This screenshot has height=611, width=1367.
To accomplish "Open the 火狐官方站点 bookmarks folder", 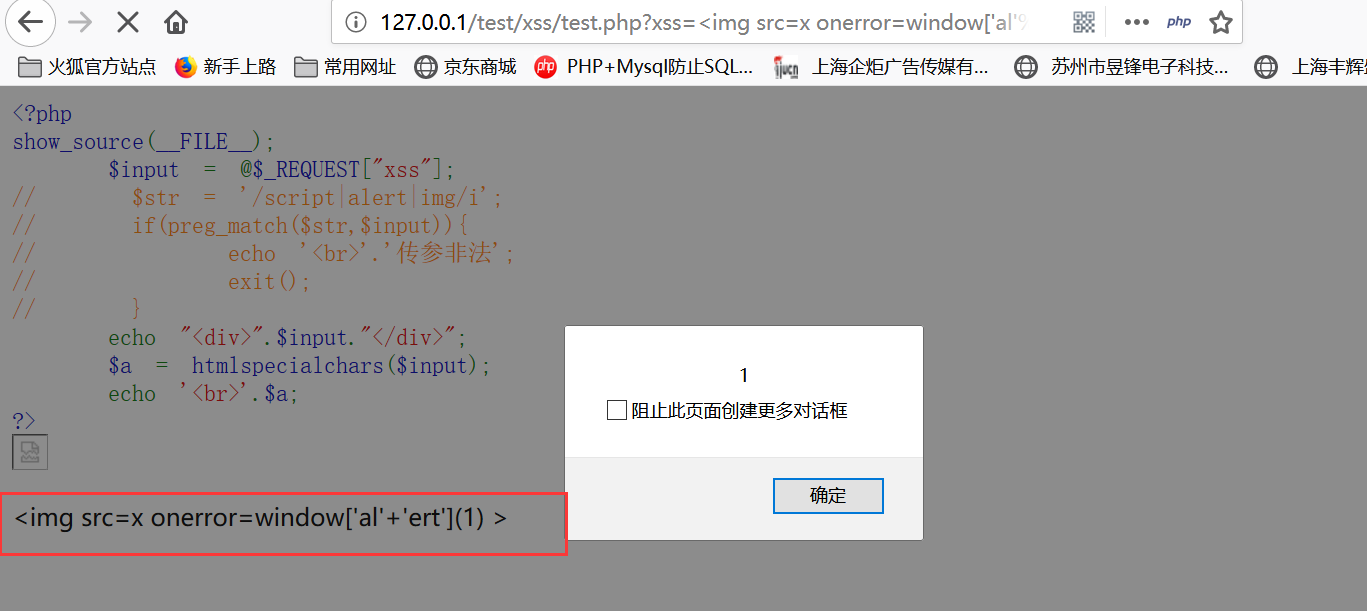I will pos(88,67).
